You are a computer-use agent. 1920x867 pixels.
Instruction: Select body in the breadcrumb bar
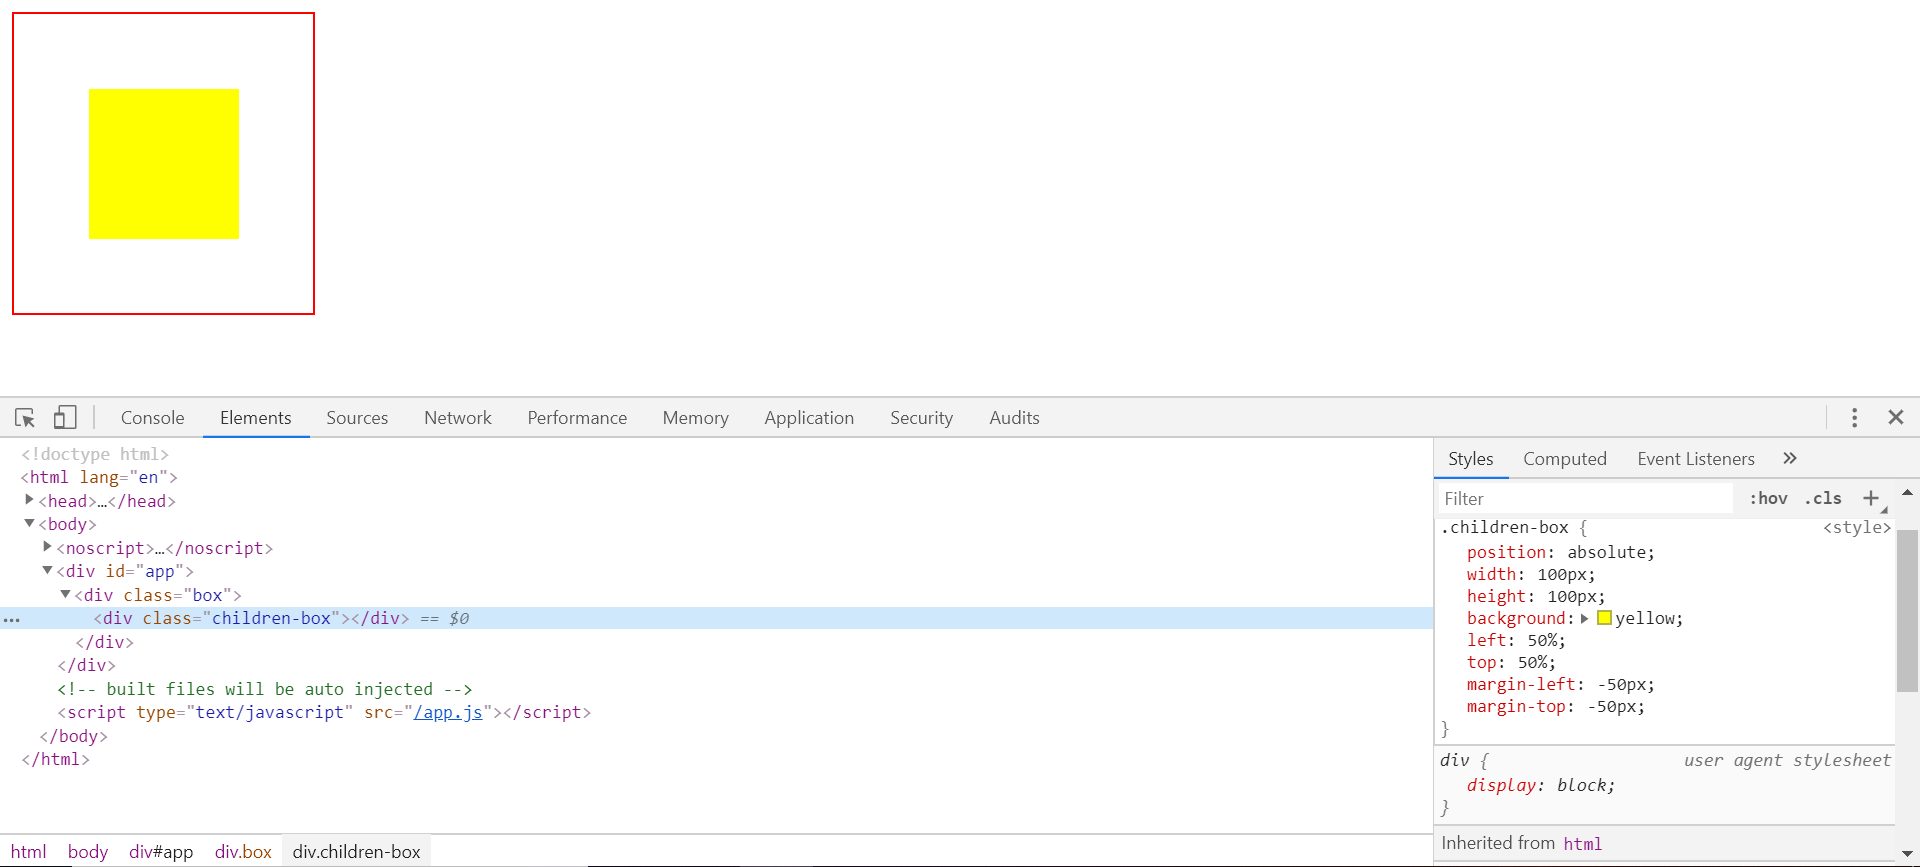pos(87,852)
